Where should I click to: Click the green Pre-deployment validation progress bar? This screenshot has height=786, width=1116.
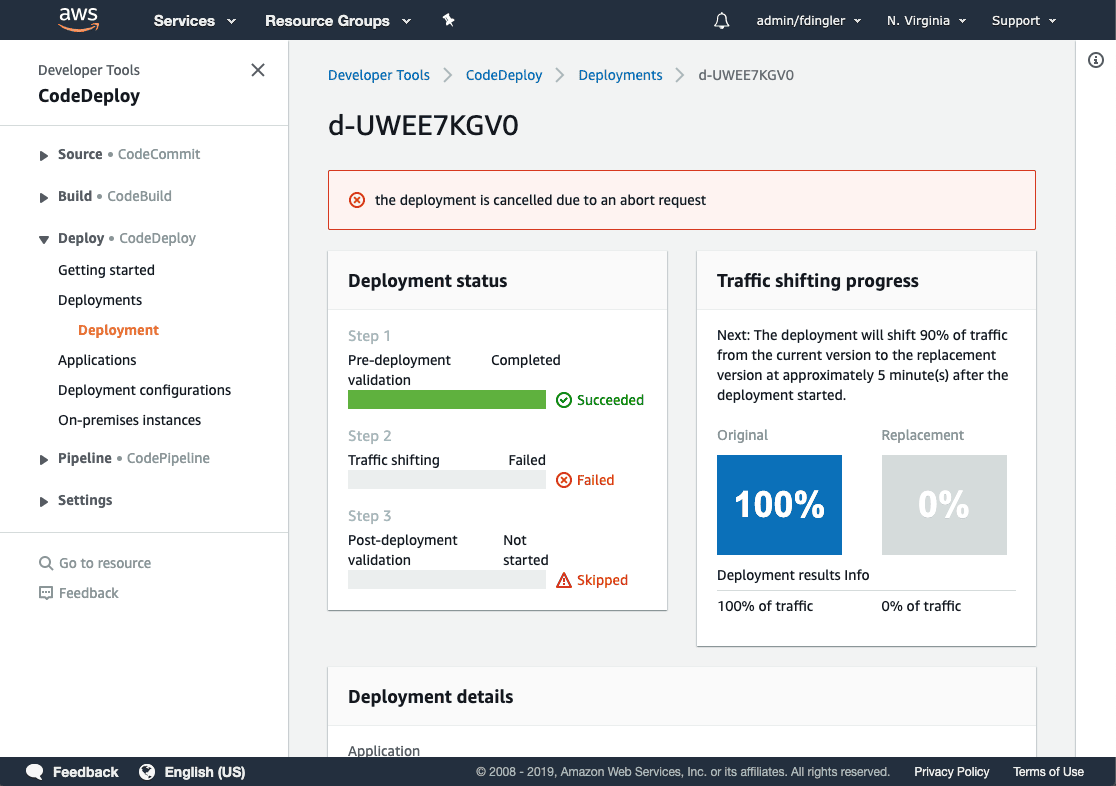446,400
